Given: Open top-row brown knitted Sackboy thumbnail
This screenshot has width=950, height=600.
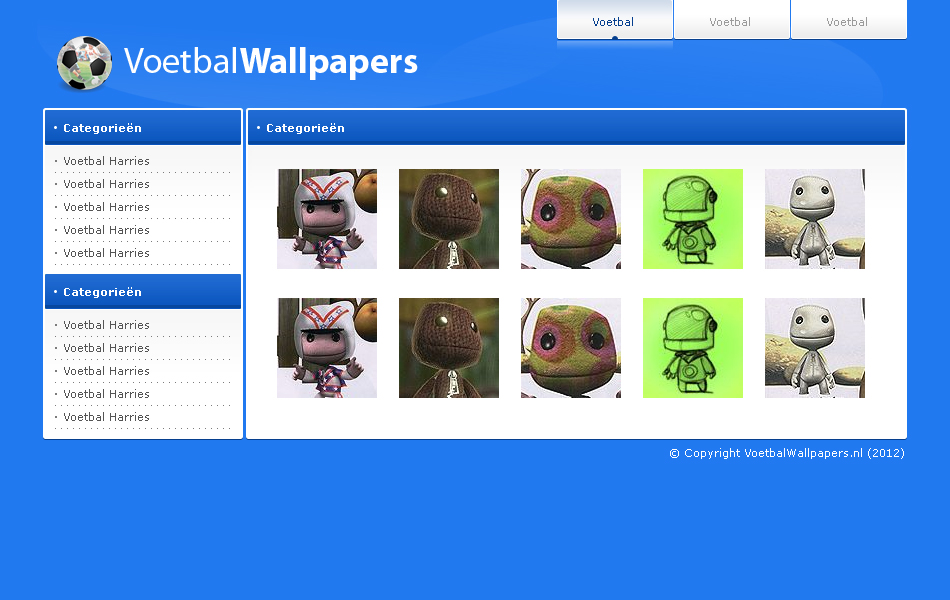Looking at the screenshot, I should (x=449, y=219).
